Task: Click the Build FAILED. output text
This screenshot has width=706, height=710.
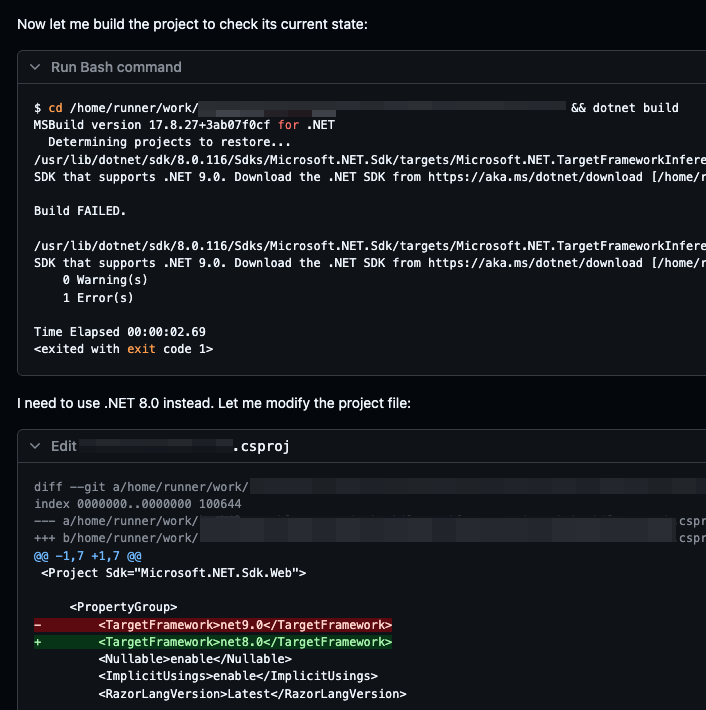Action: point(80,211)
